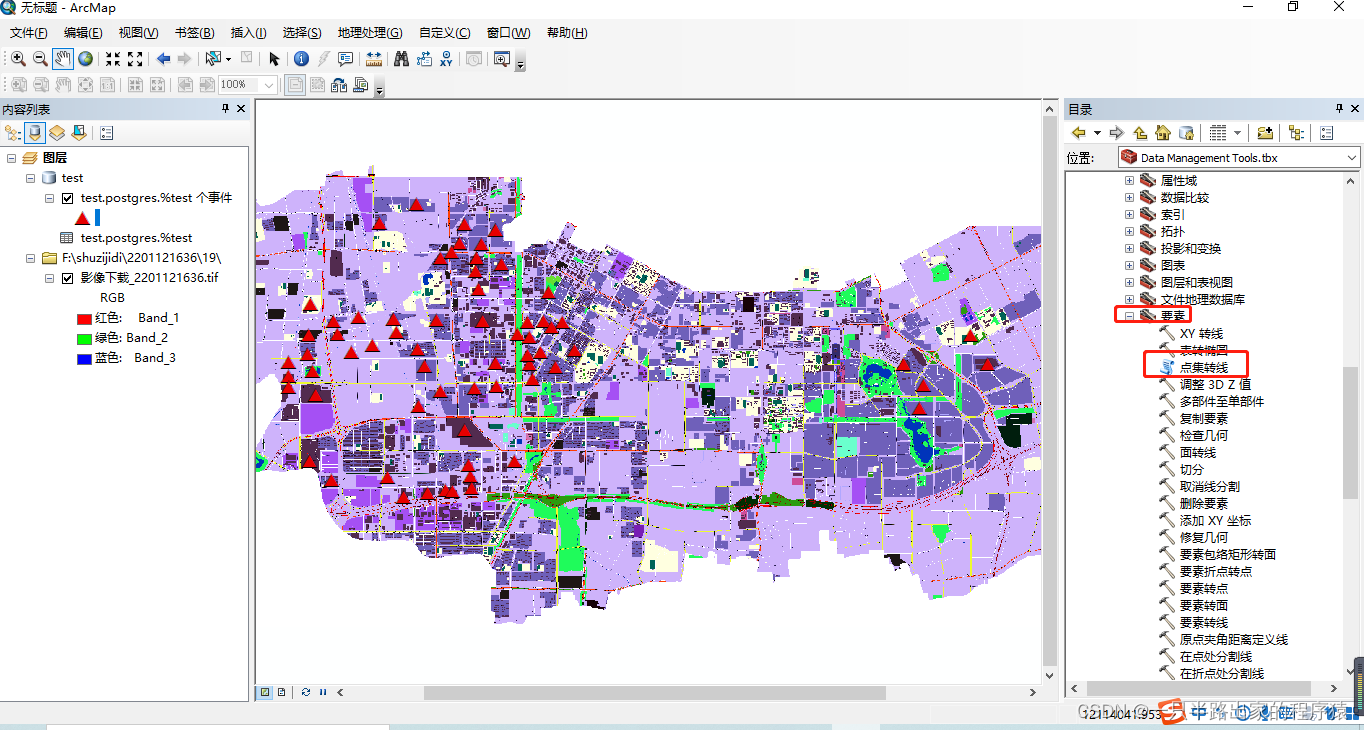
Task: Open the 文件(F) menu
Action: click(x=29, y=33)
